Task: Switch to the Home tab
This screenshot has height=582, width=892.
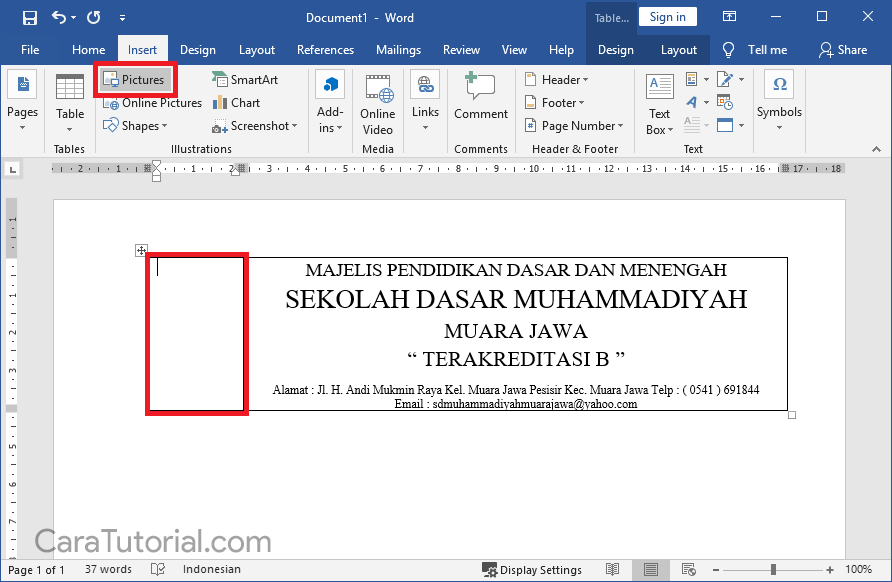Action: tap(88, 50)
